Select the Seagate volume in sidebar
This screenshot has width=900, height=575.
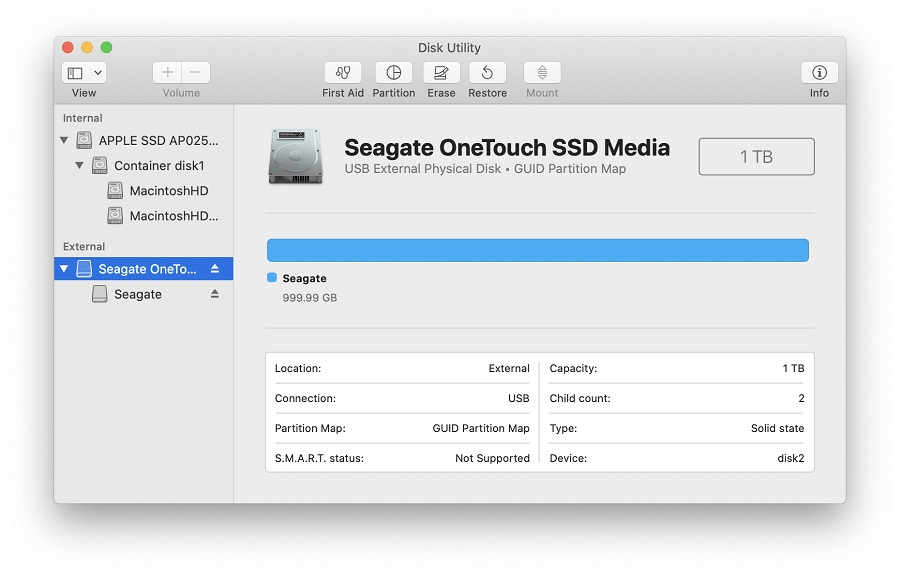(138, 295)
